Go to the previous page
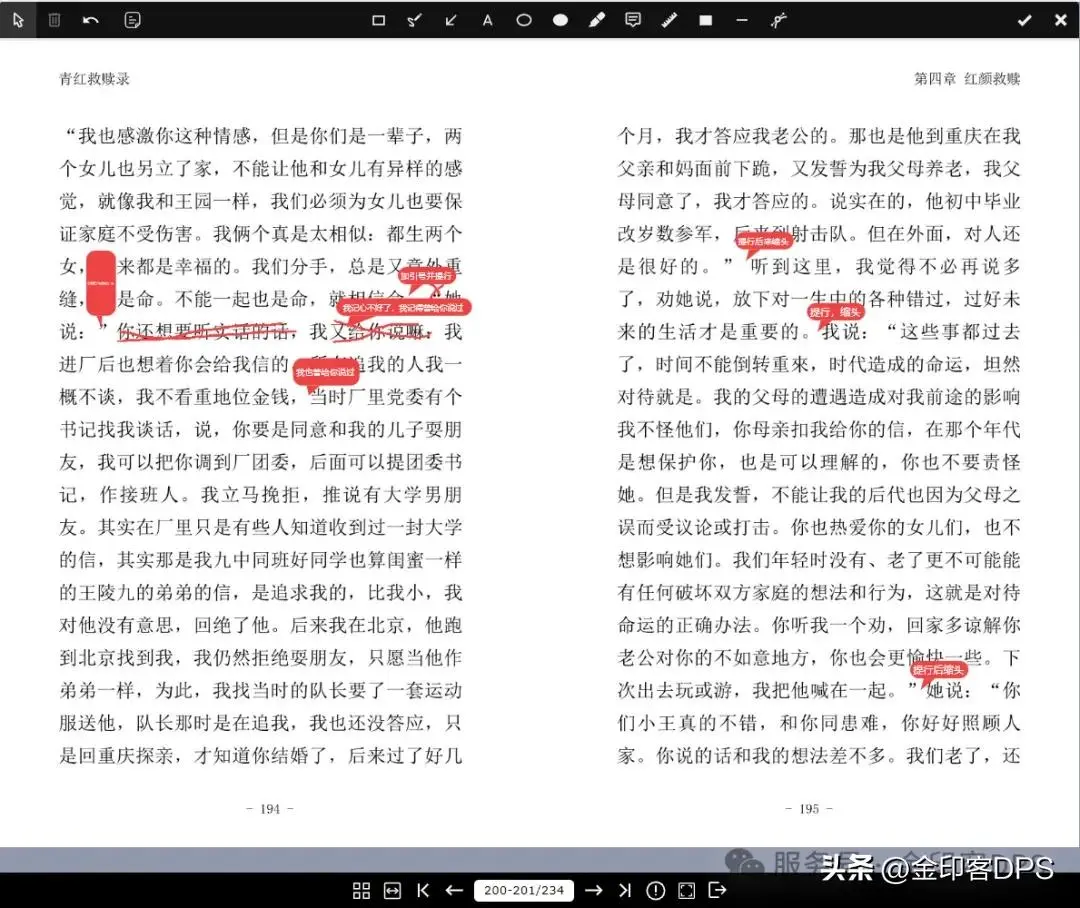The width and height of the screenshot is (1080, 908). [454, 890]
